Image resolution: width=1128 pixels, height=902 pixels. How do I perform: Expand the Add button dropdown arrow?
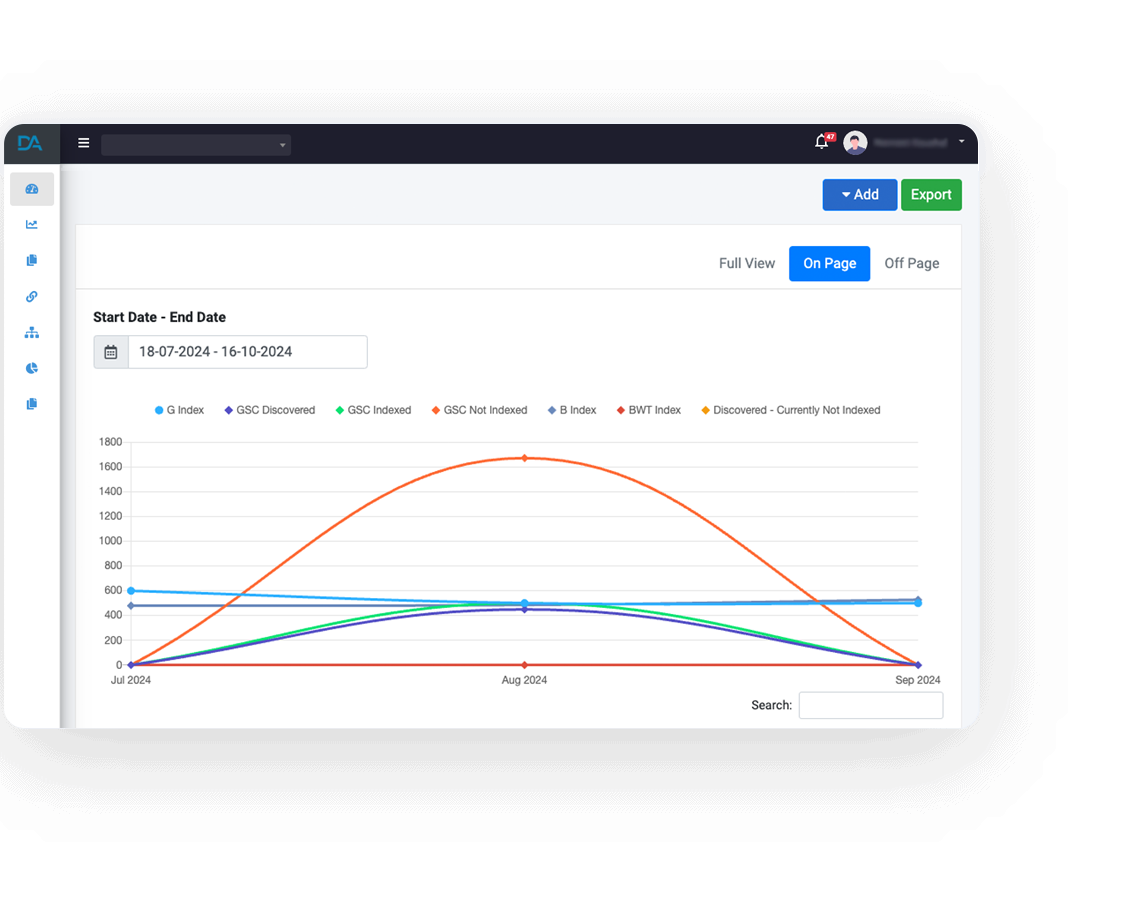845,194
